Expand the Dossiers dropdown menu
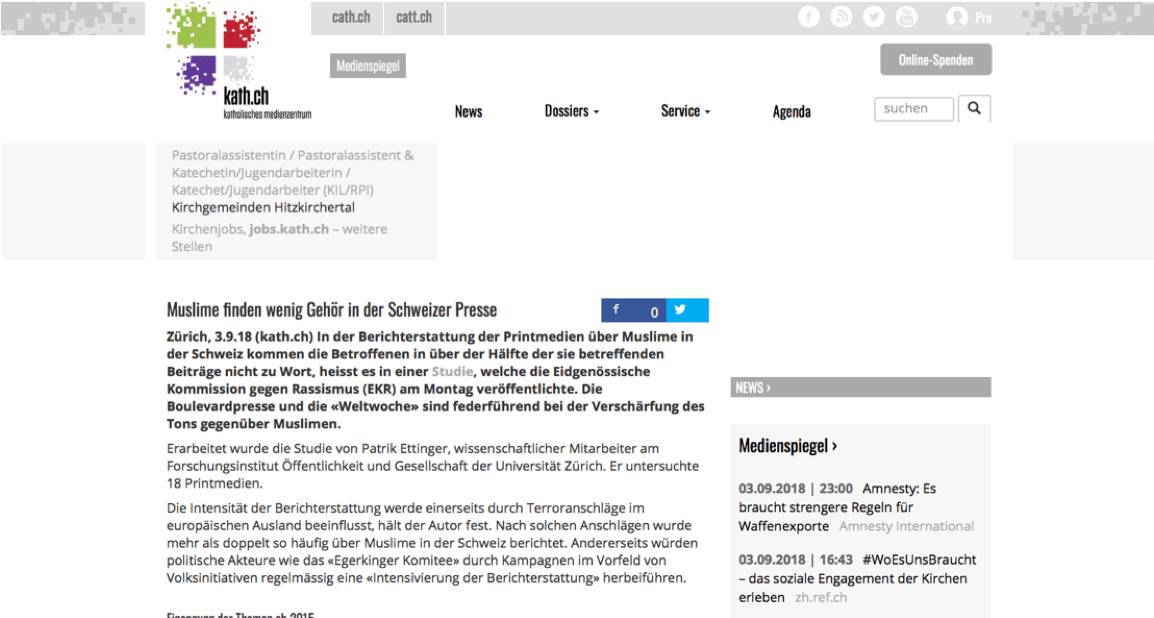 coord(572,111)
